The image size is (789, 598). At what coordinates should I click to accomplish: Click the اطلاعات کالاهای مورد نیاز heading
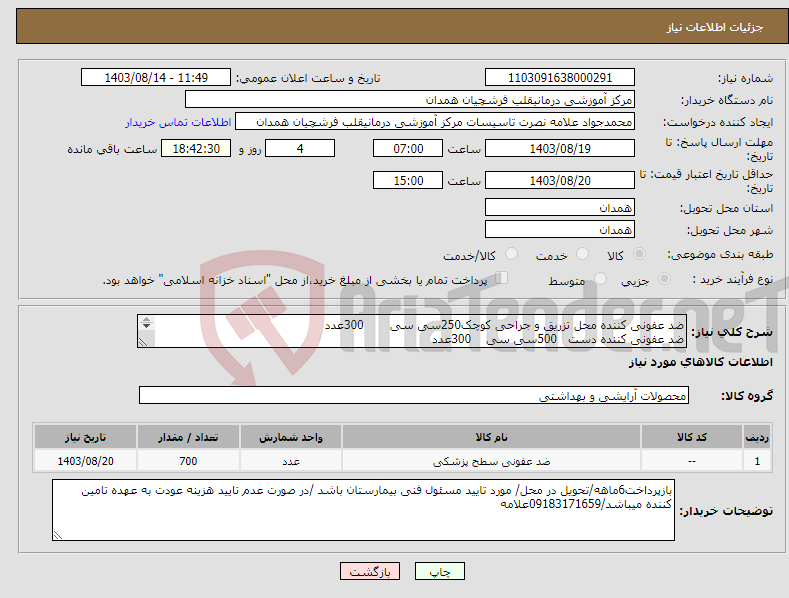point(700,362)
